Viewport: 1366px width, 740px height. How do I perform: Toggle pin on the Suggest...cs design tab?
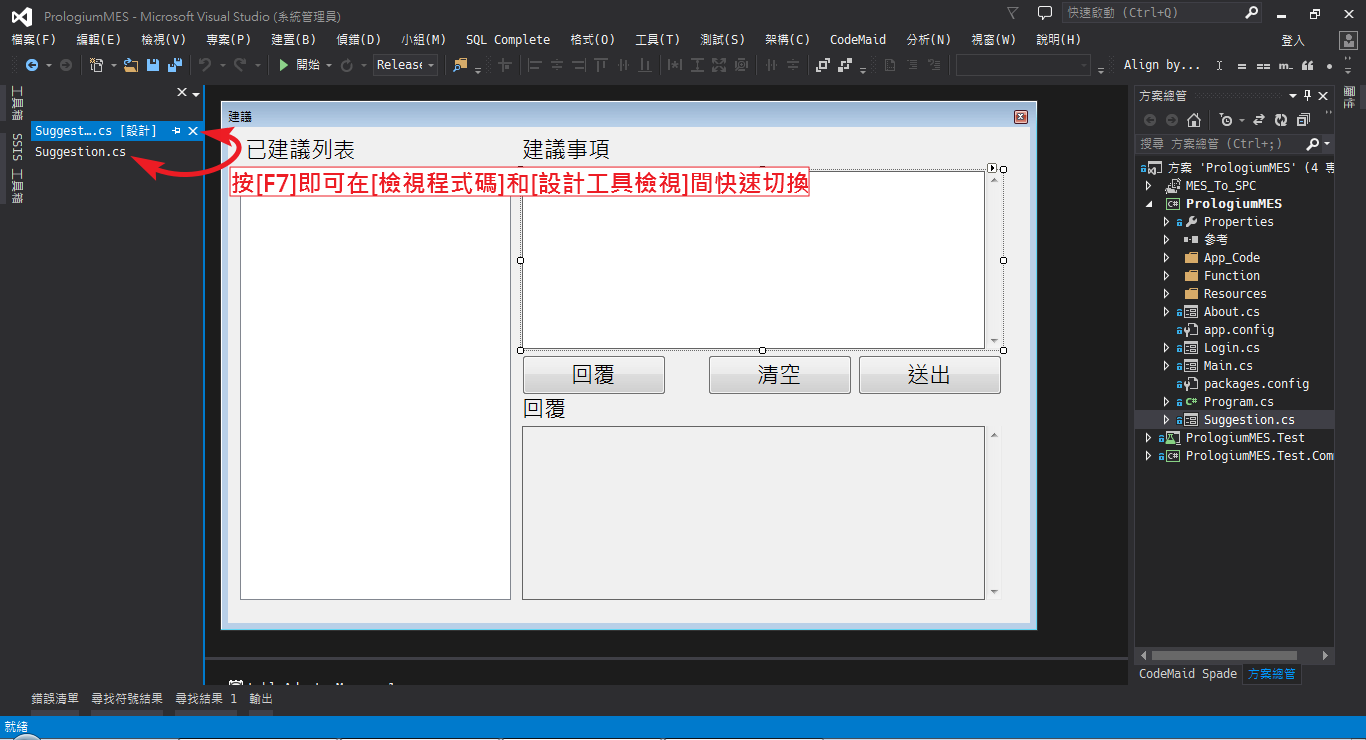[176, 131]
